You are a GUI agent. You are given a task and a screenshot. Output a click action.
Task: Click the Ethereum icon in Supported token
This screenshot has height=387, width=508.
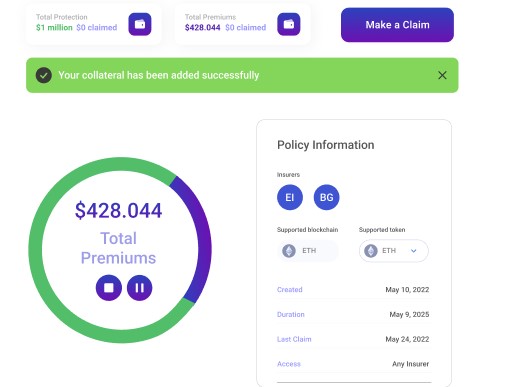(371, 251)
